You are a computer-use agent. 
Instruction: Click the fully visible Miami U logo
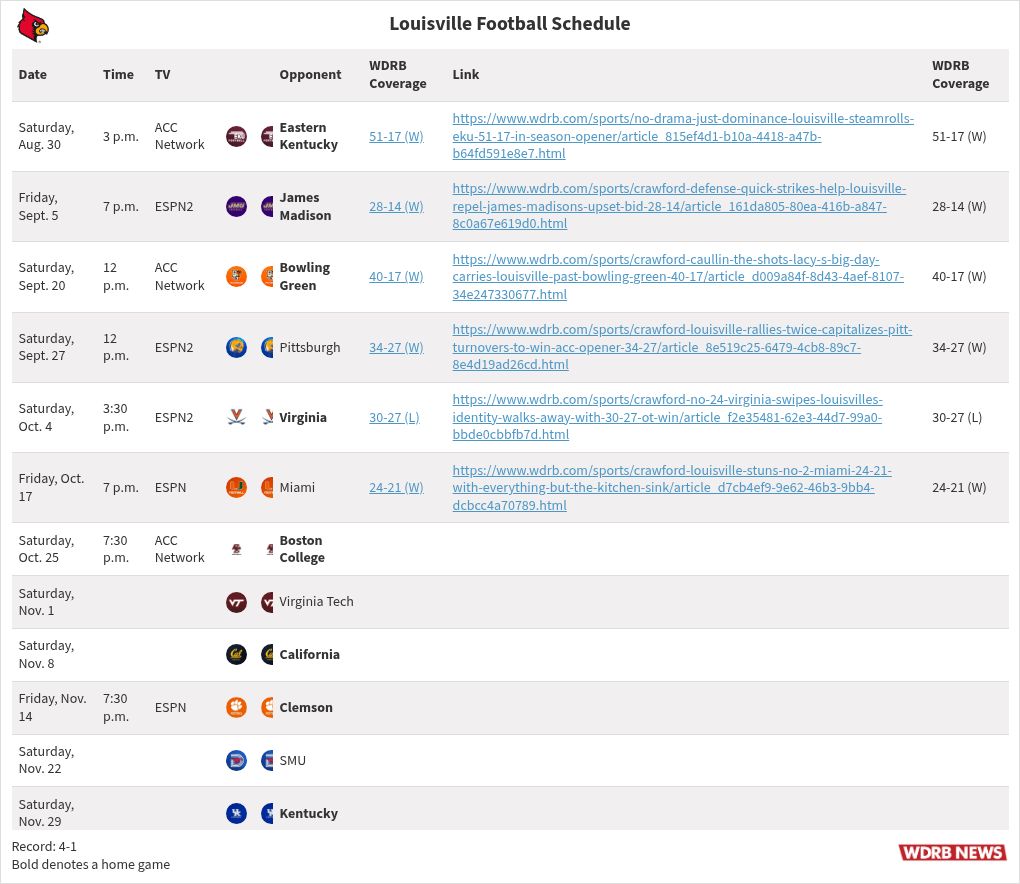coord(236,488)
